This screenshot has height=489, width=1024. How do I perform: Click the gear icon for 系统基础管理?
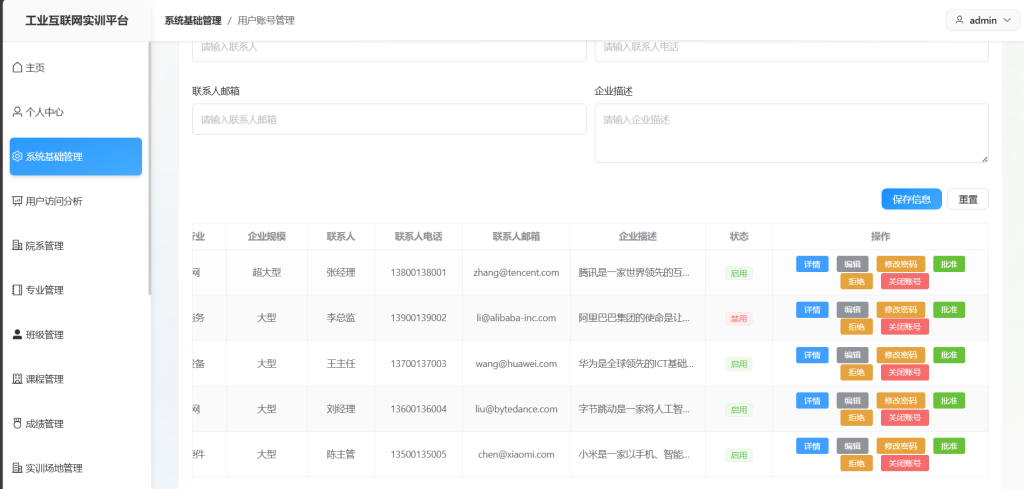[x=17, y=156]
